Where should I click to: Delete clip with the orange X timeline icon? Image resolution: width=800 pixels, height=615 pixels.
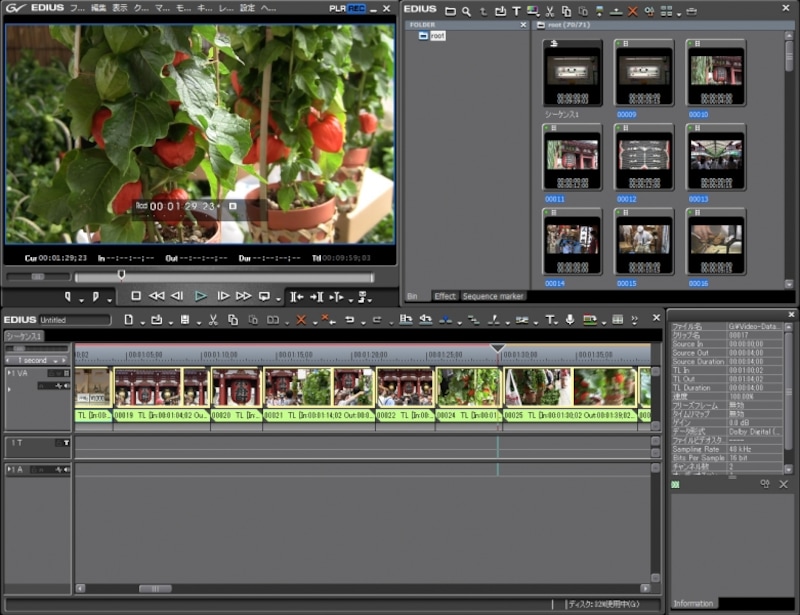[x=301, y=321]
